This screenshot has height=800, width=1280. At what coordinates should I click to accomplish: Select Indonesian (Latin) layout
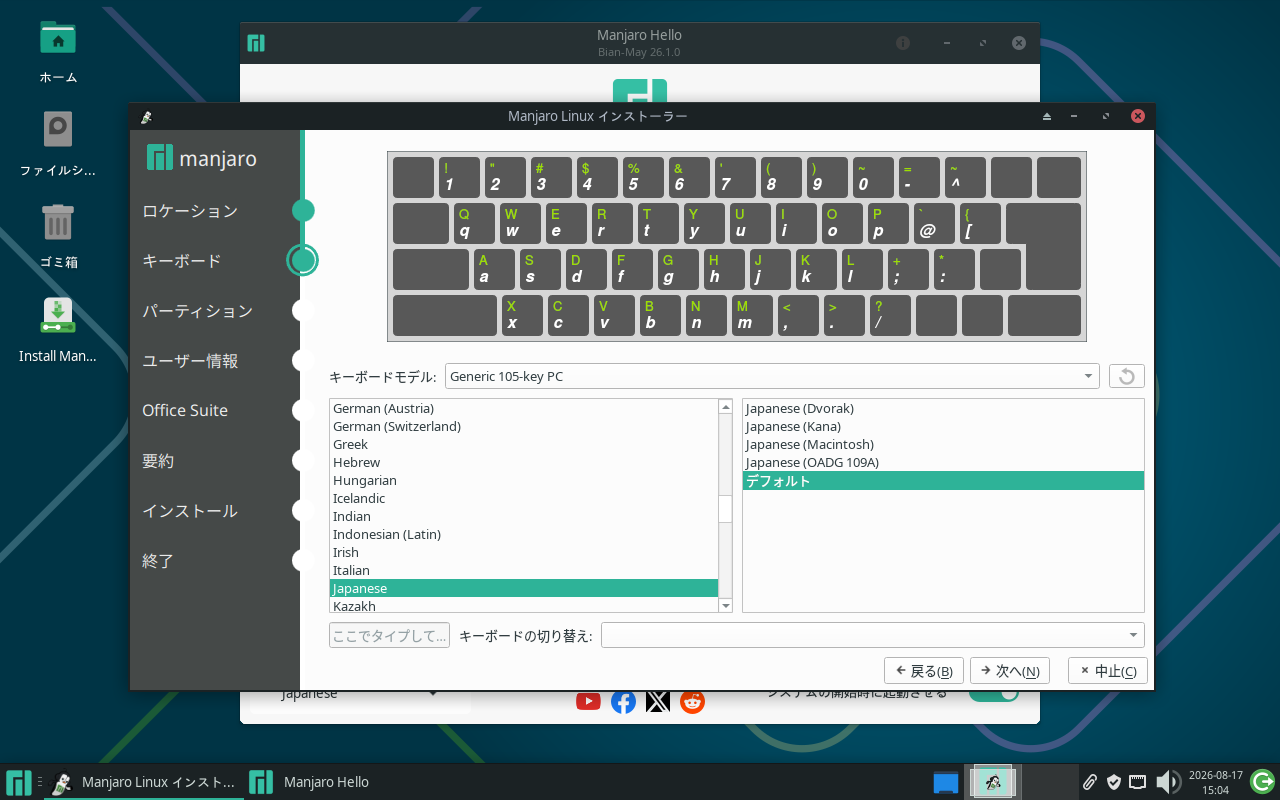tap(524, 534)
